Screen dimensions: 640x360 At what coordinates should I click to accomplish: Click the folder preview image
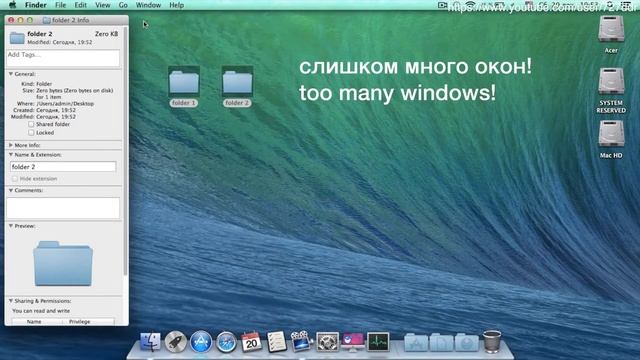coord(63,263)
